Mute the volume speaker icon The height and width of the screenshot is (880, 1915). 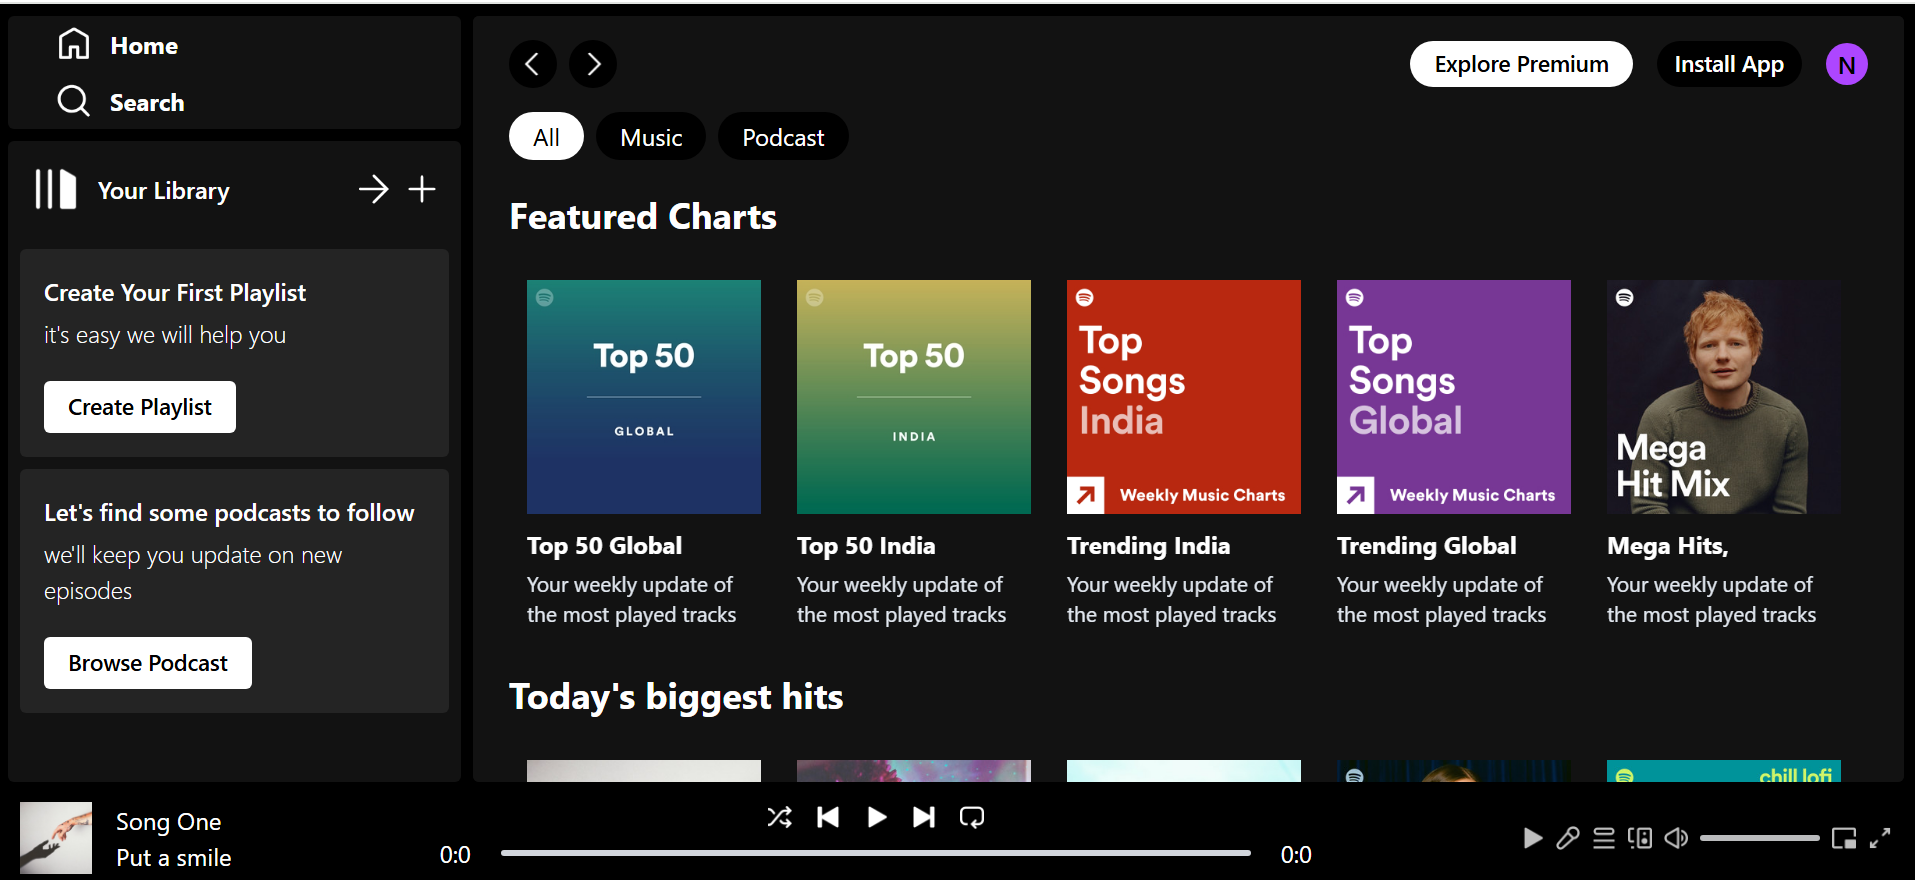pos(1677,838)
